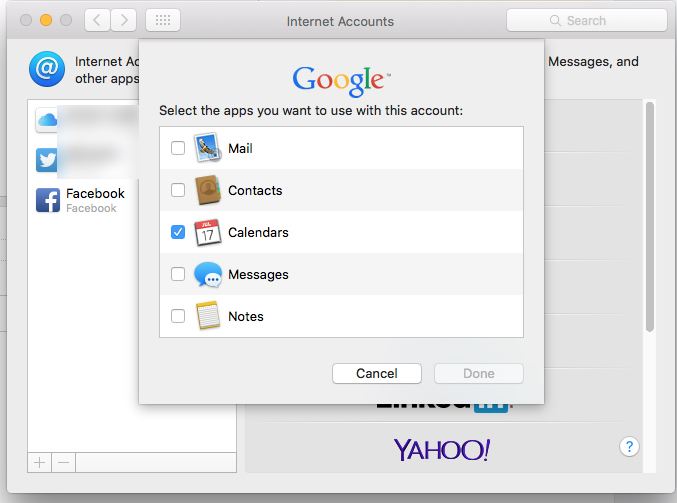
Task: Click the search magnifier icon
Action: [555, 20]
